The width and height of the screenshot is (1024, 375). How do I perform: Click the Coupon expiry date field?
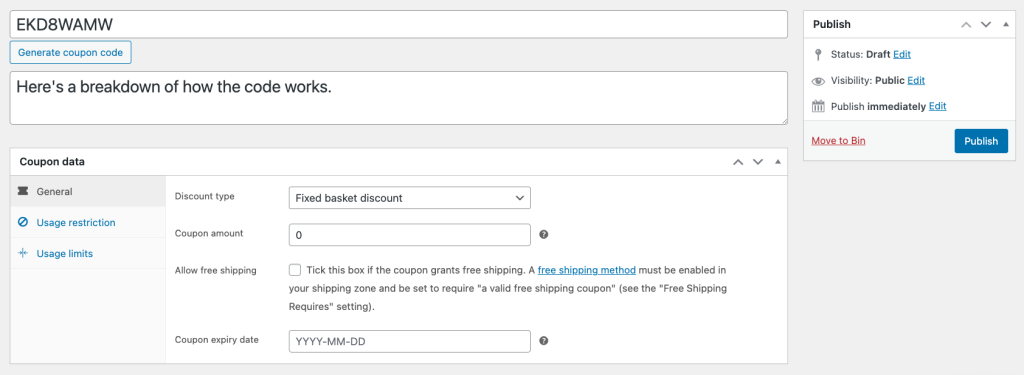(x=409, y=341)
